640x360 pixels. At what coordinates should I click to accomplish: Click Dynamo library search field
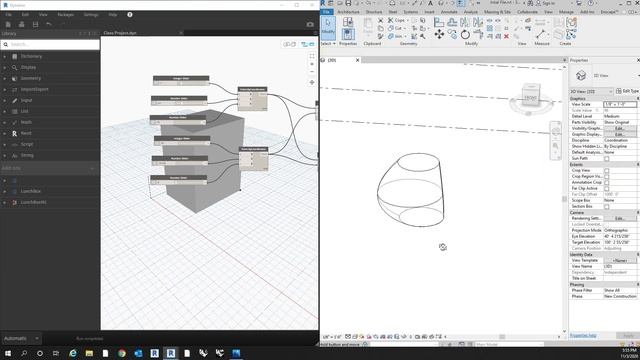50,44
